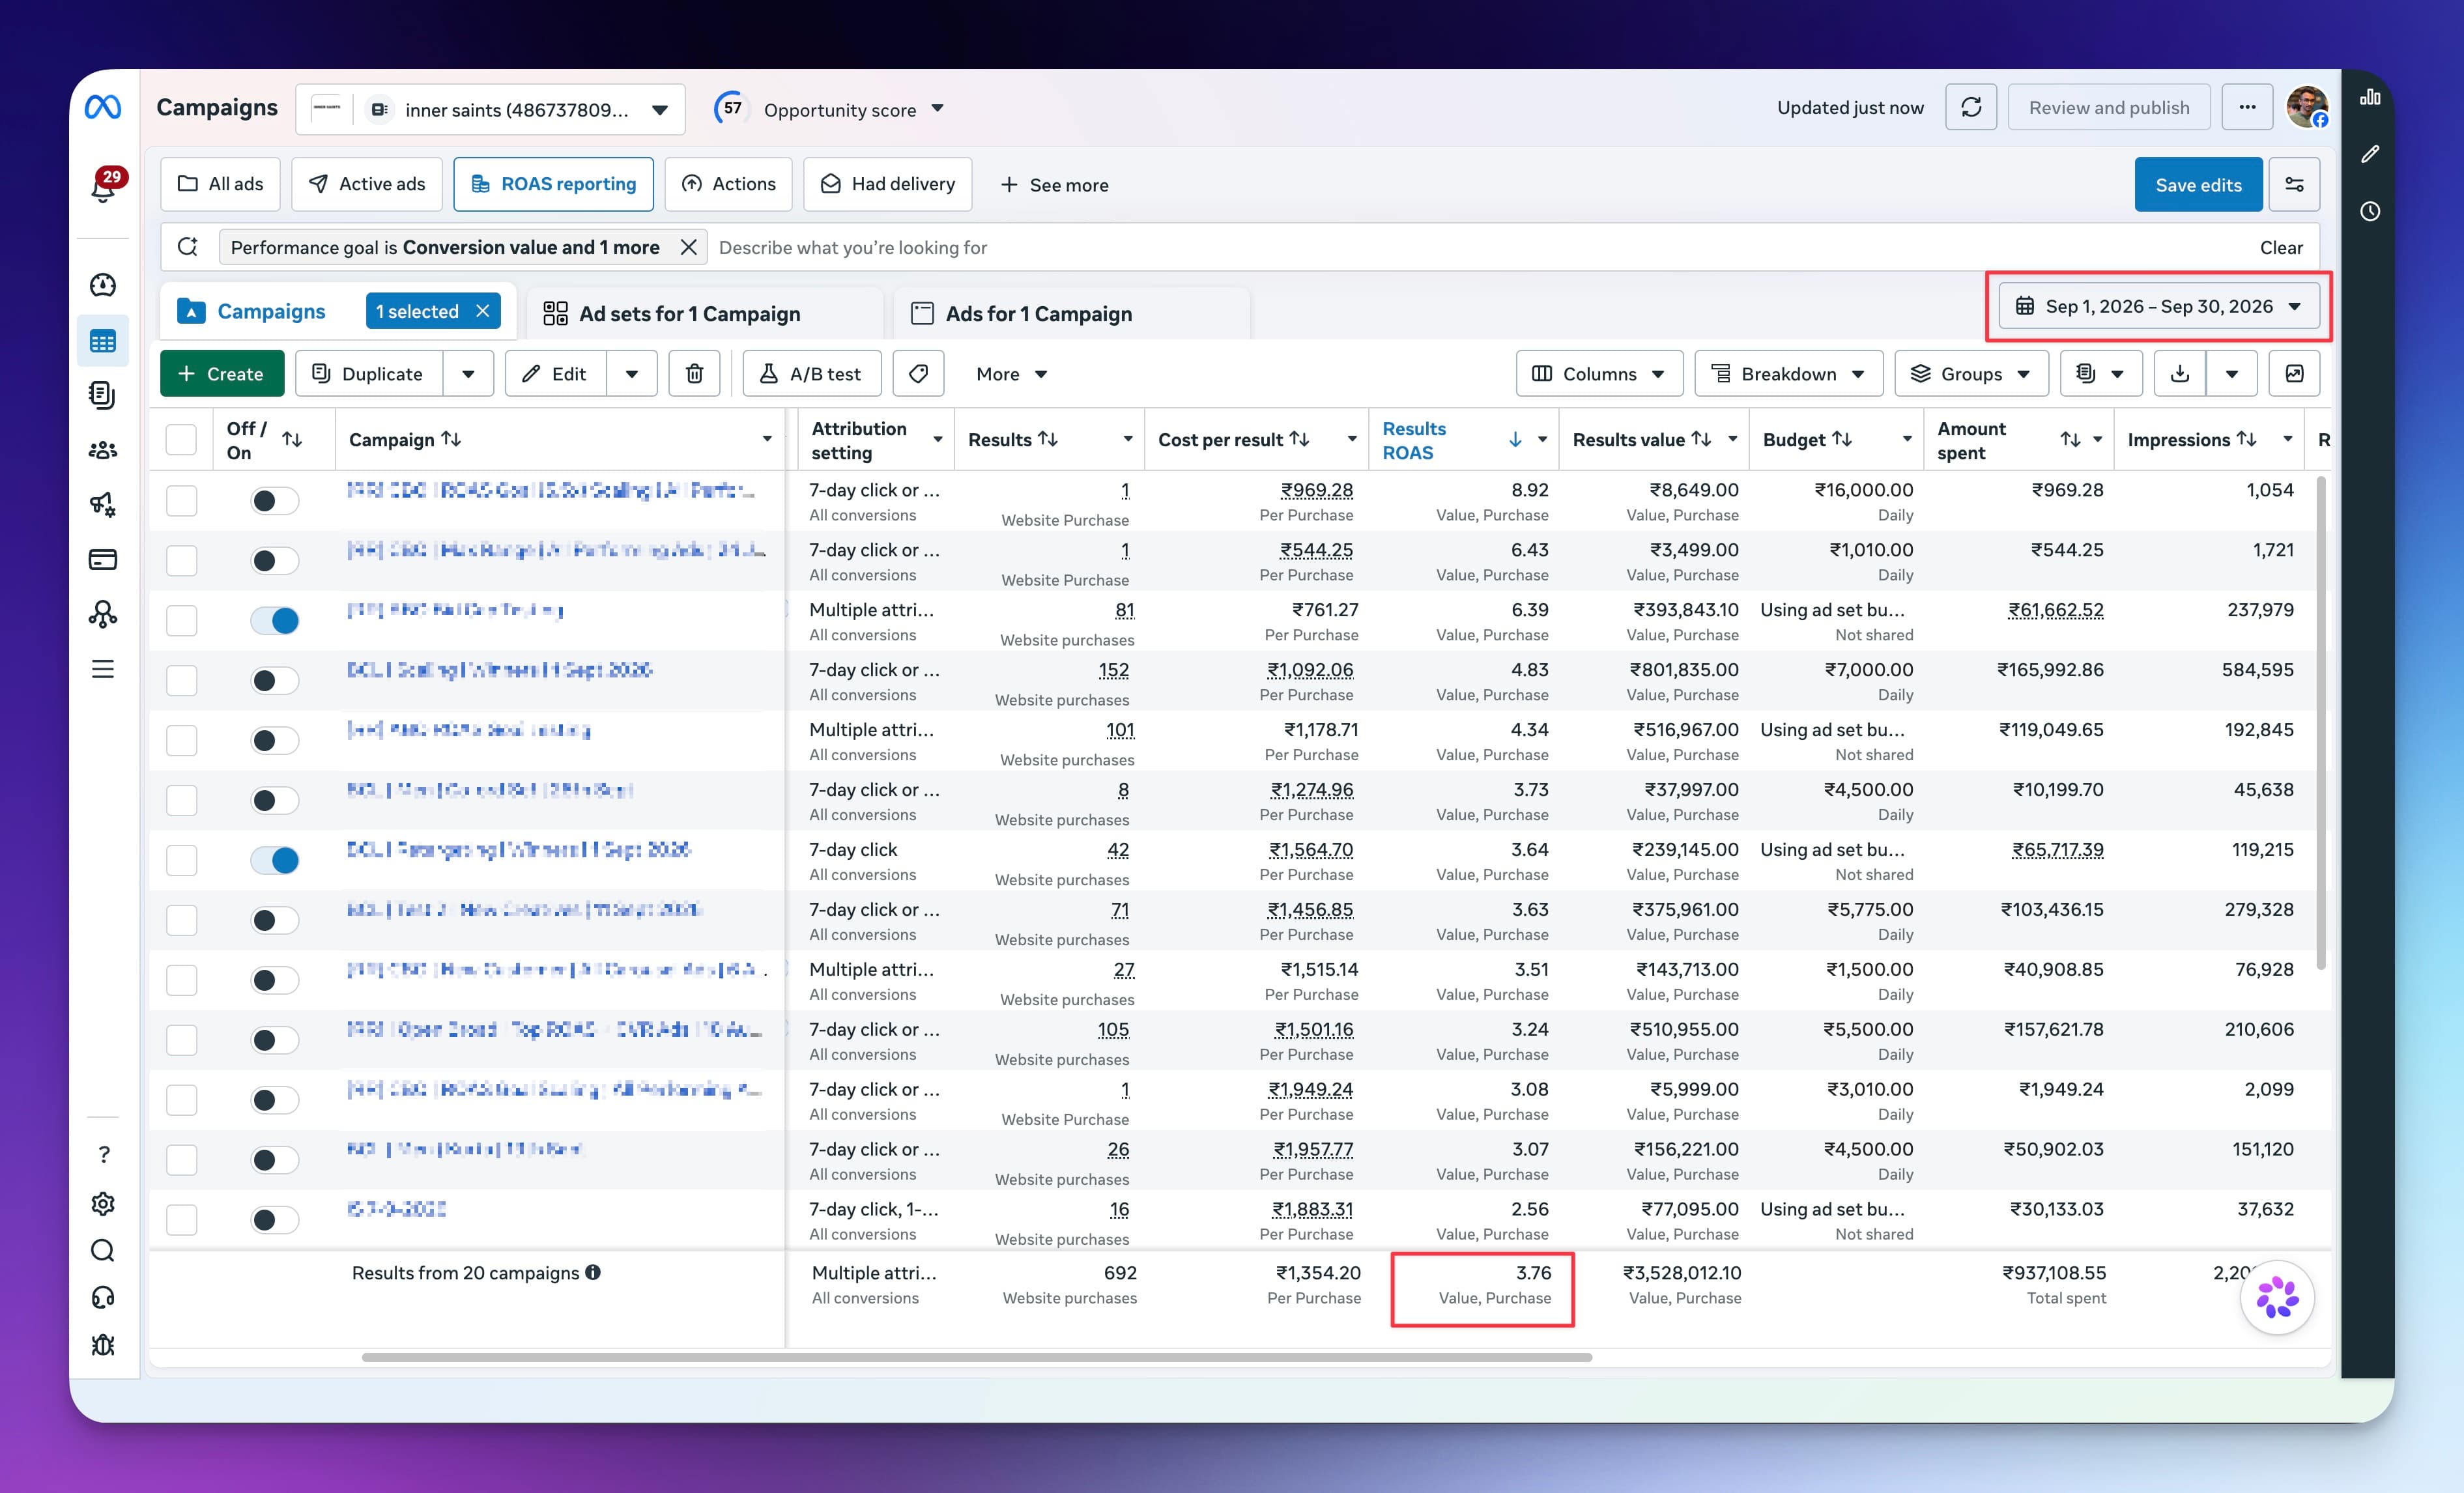Screen dimensions: 2464x1493
Task: Open the Meta logo home icon
Action: 103,107
